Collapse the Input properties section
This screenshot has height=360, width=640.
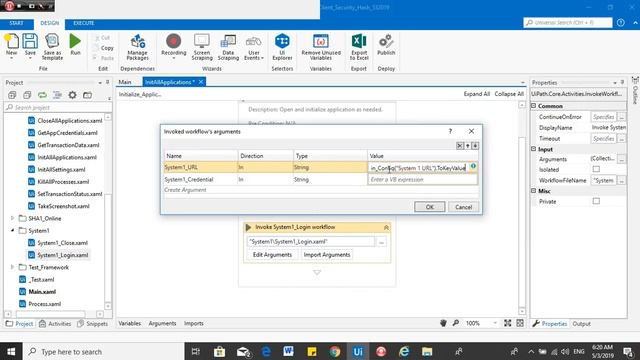click(533, 149)
